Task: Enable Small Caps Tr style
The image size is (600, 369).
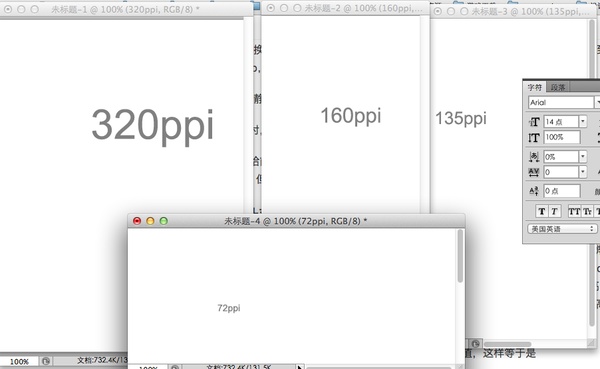Action: click(587, 211)
